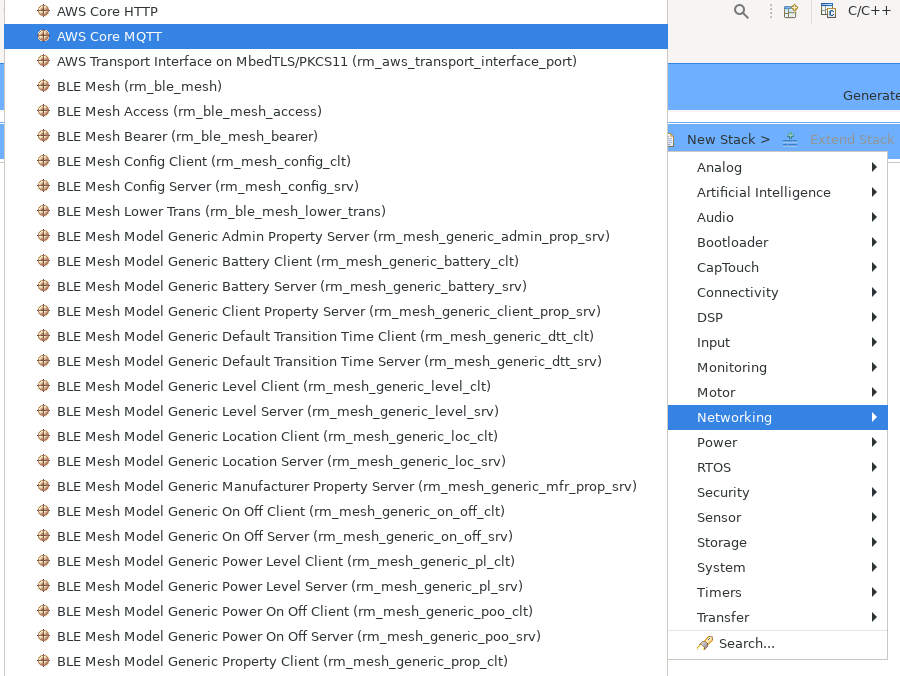
Task: Expand the Connectivity submenu arrow
Action: [x=874, y=292]
